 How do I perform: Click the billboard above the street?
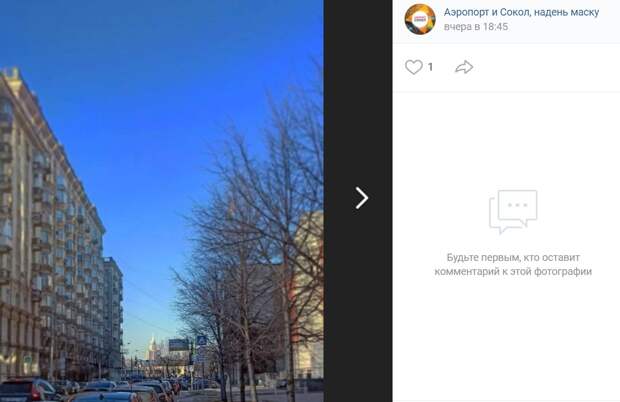coord(179,345)
